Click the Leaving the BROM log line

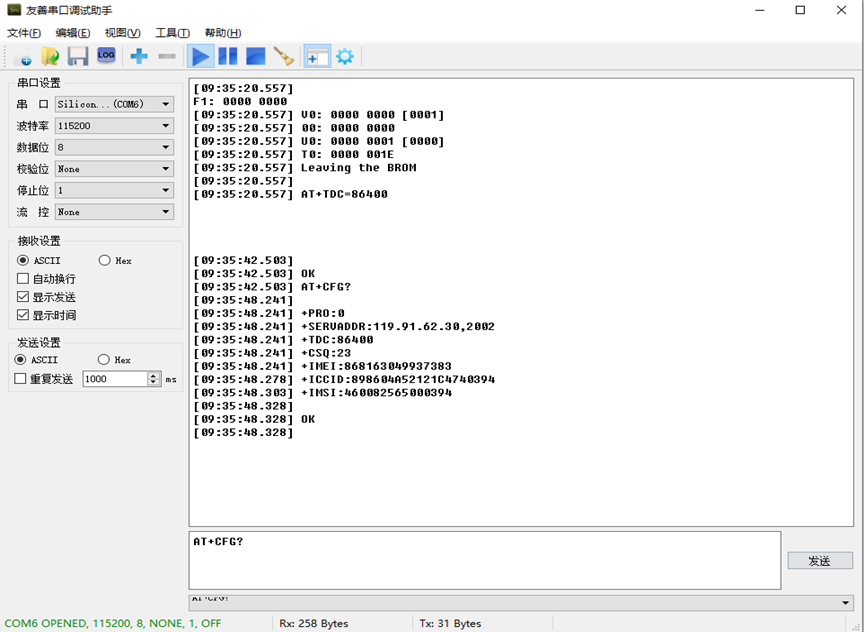click(359, 168)
